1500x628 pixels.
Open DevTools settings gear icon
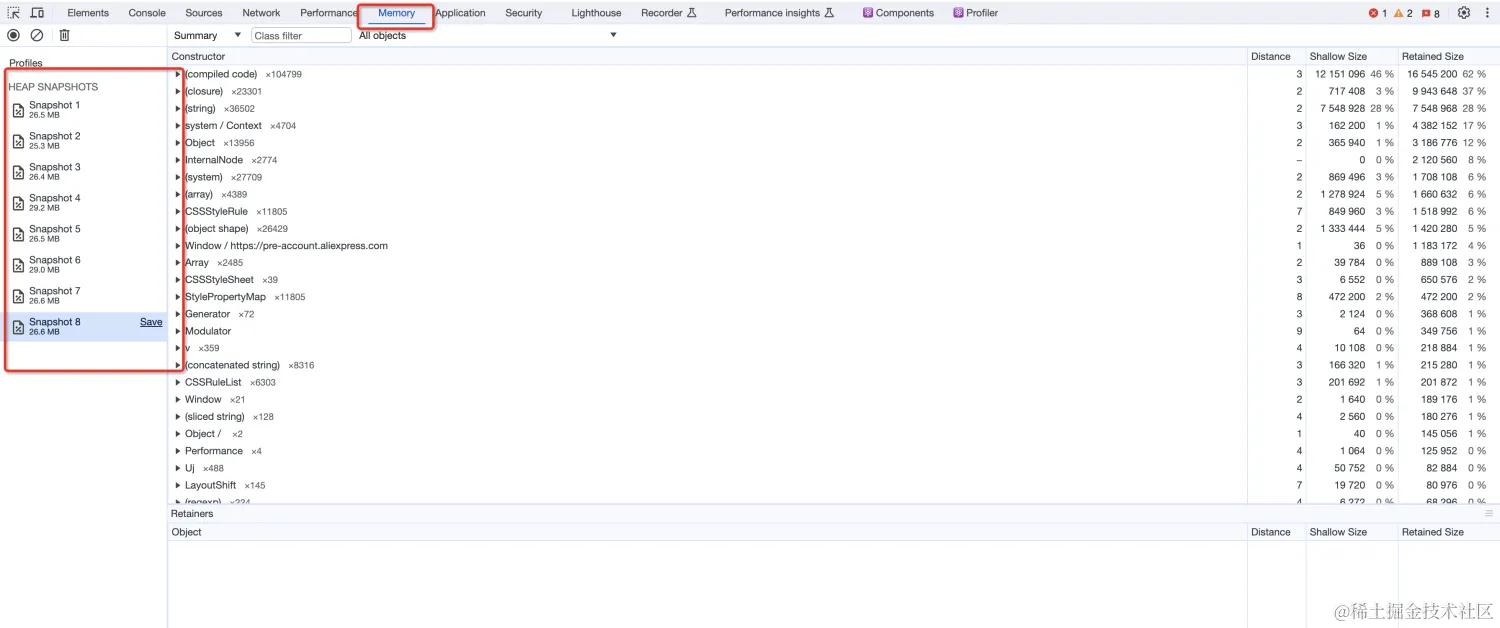(x=1464, y=13)
